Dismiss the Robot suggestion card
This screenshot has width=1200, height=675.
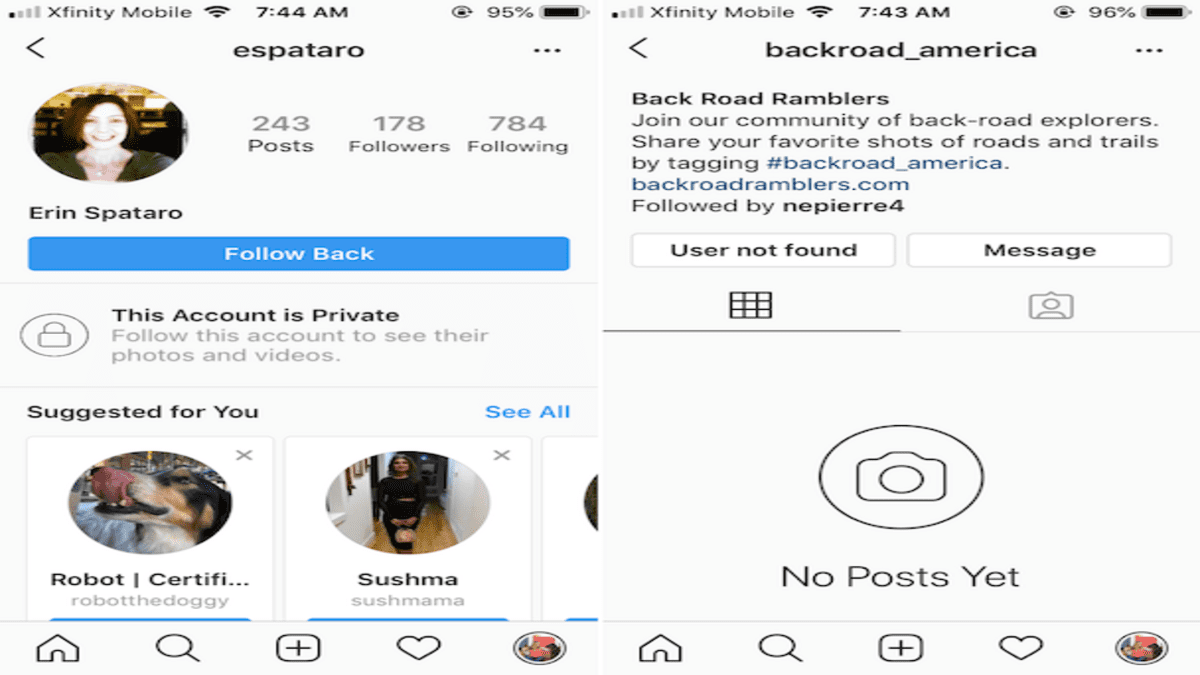coord(243,455)
